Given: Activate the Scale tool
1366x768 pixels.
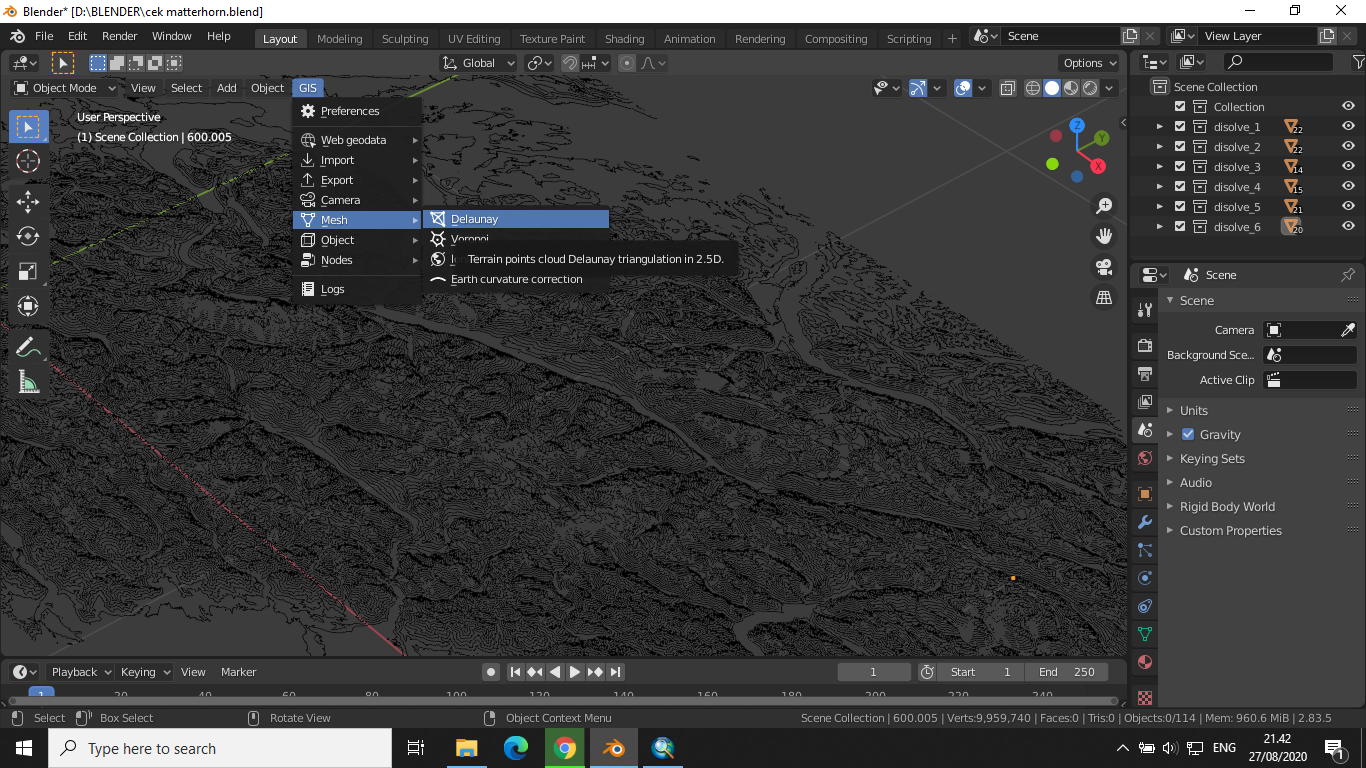Looking at the screenshot, I should (x=28, y=271).
